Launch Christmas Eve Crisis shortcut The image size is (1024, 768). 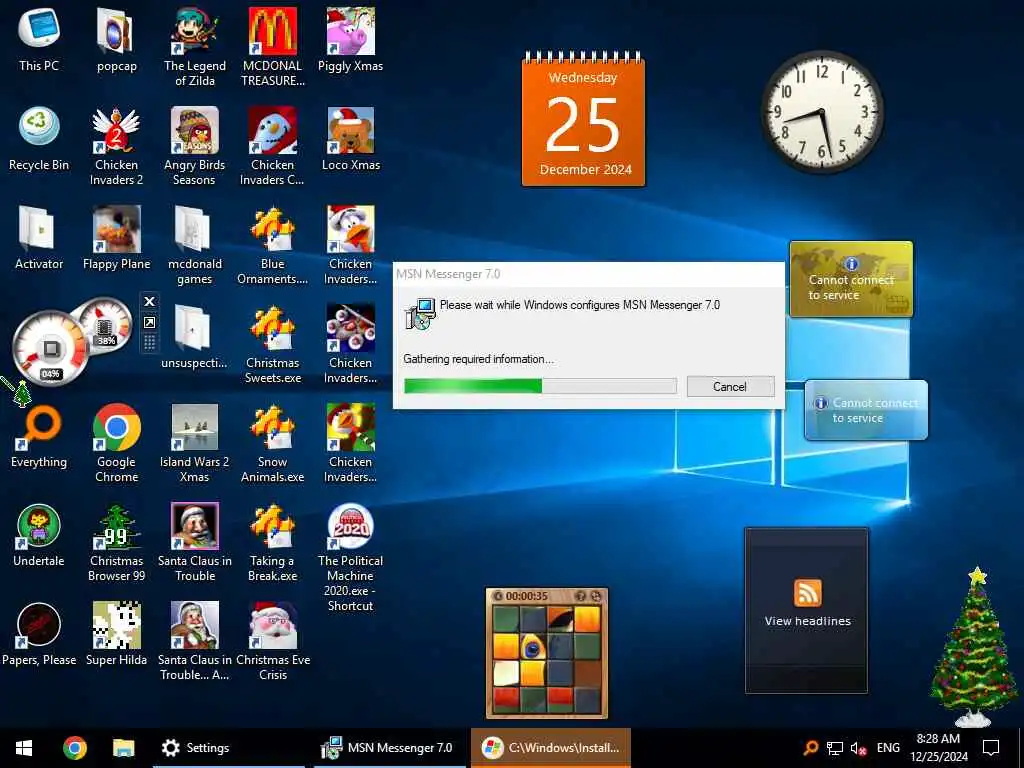pos(272,641)
